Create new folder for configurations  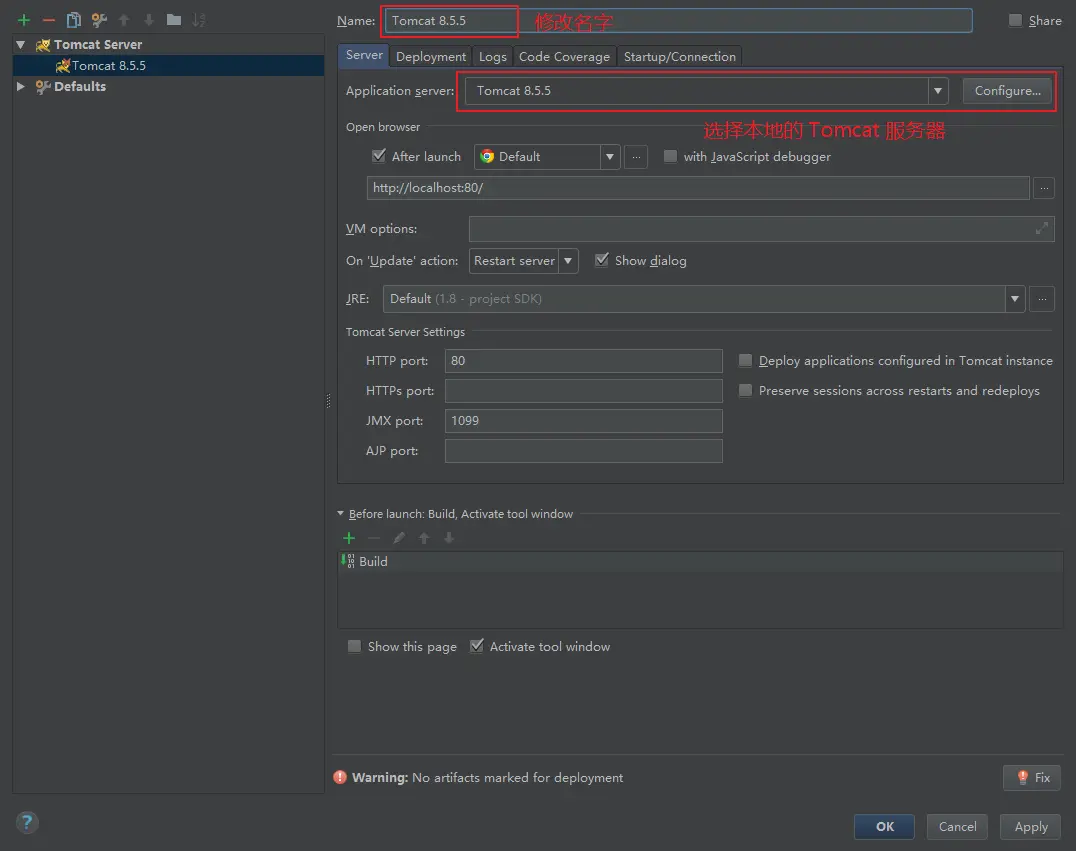tap(174, 20)
